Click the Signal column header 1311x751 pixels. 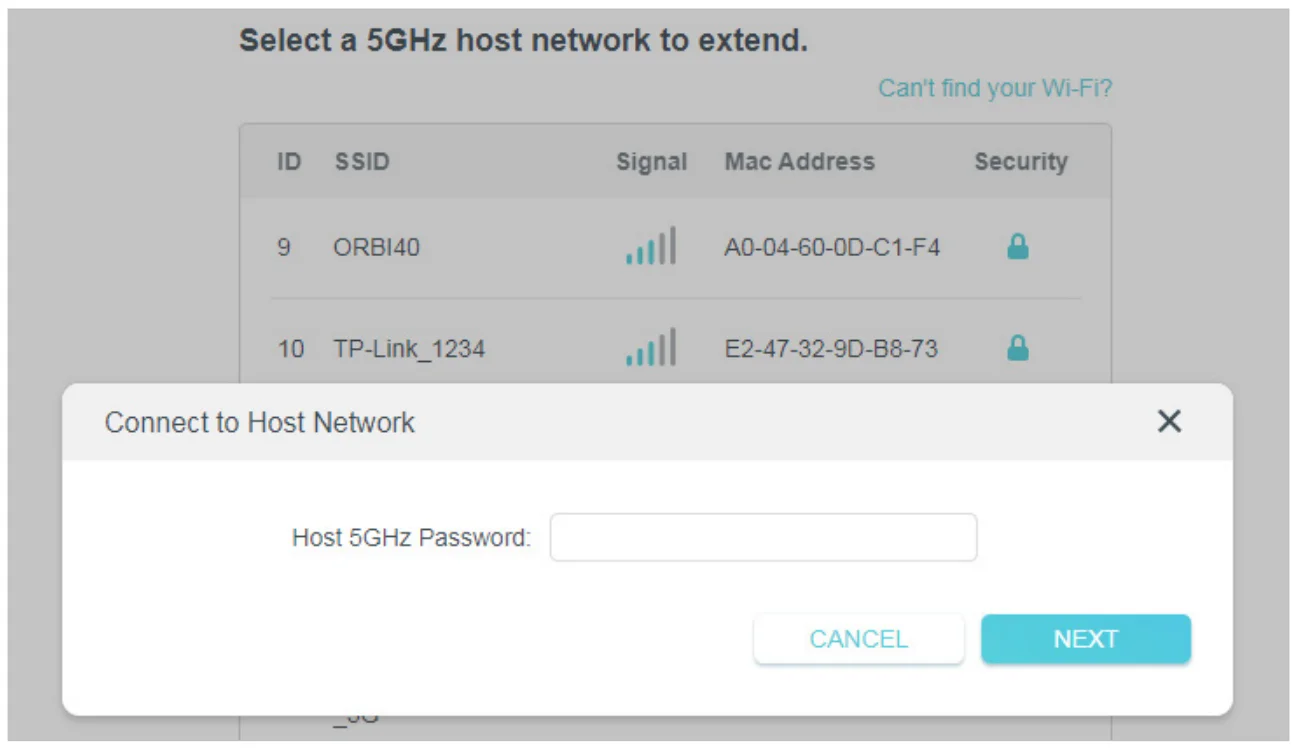pyautogui.click(x=651, y=161)
